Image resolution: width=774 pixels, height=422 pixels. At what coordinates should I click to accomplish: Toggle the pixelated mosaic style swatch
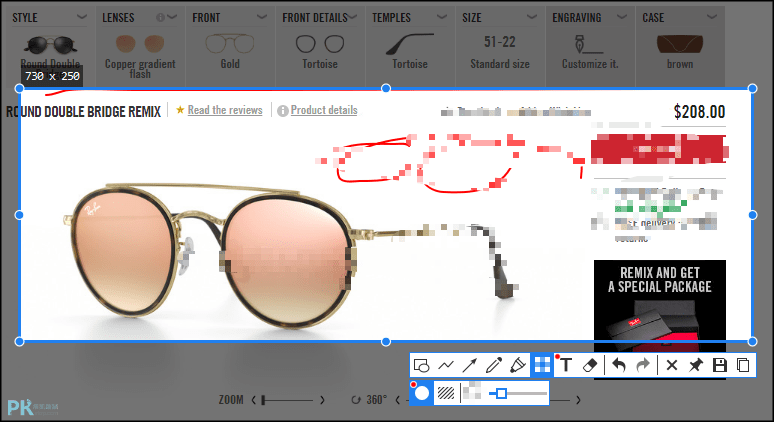click(x=472, y=391)
